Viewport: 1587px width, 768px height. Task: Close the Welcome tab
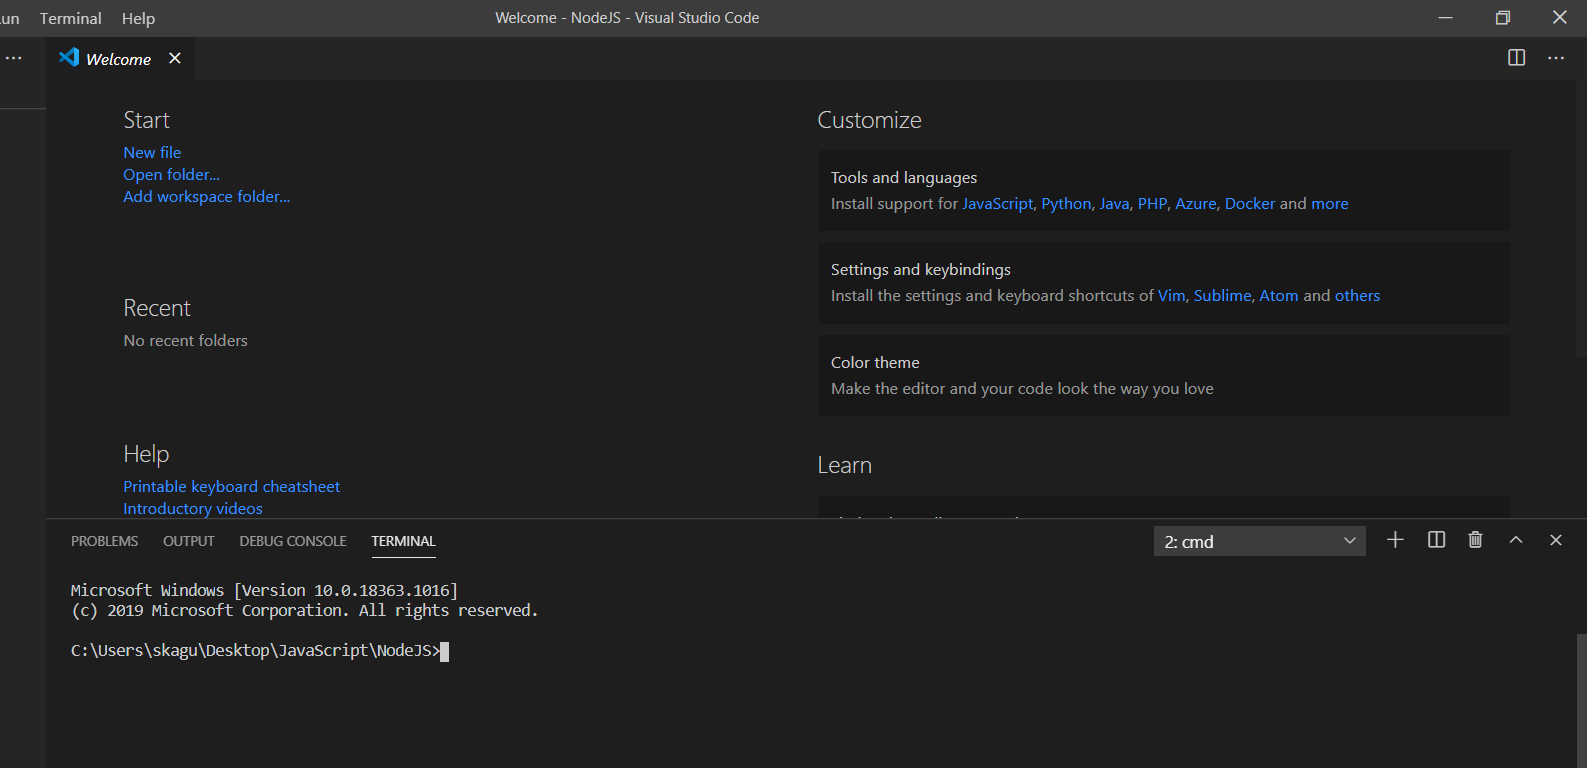pos(175,58)
